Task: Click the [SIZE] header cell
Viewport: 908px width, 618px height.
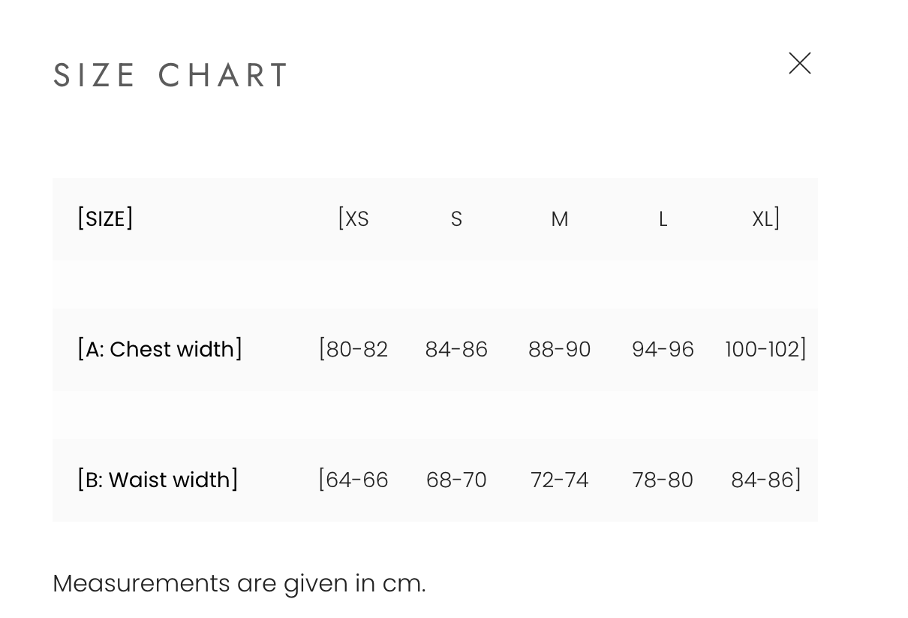Action: (x=105, y=218)
